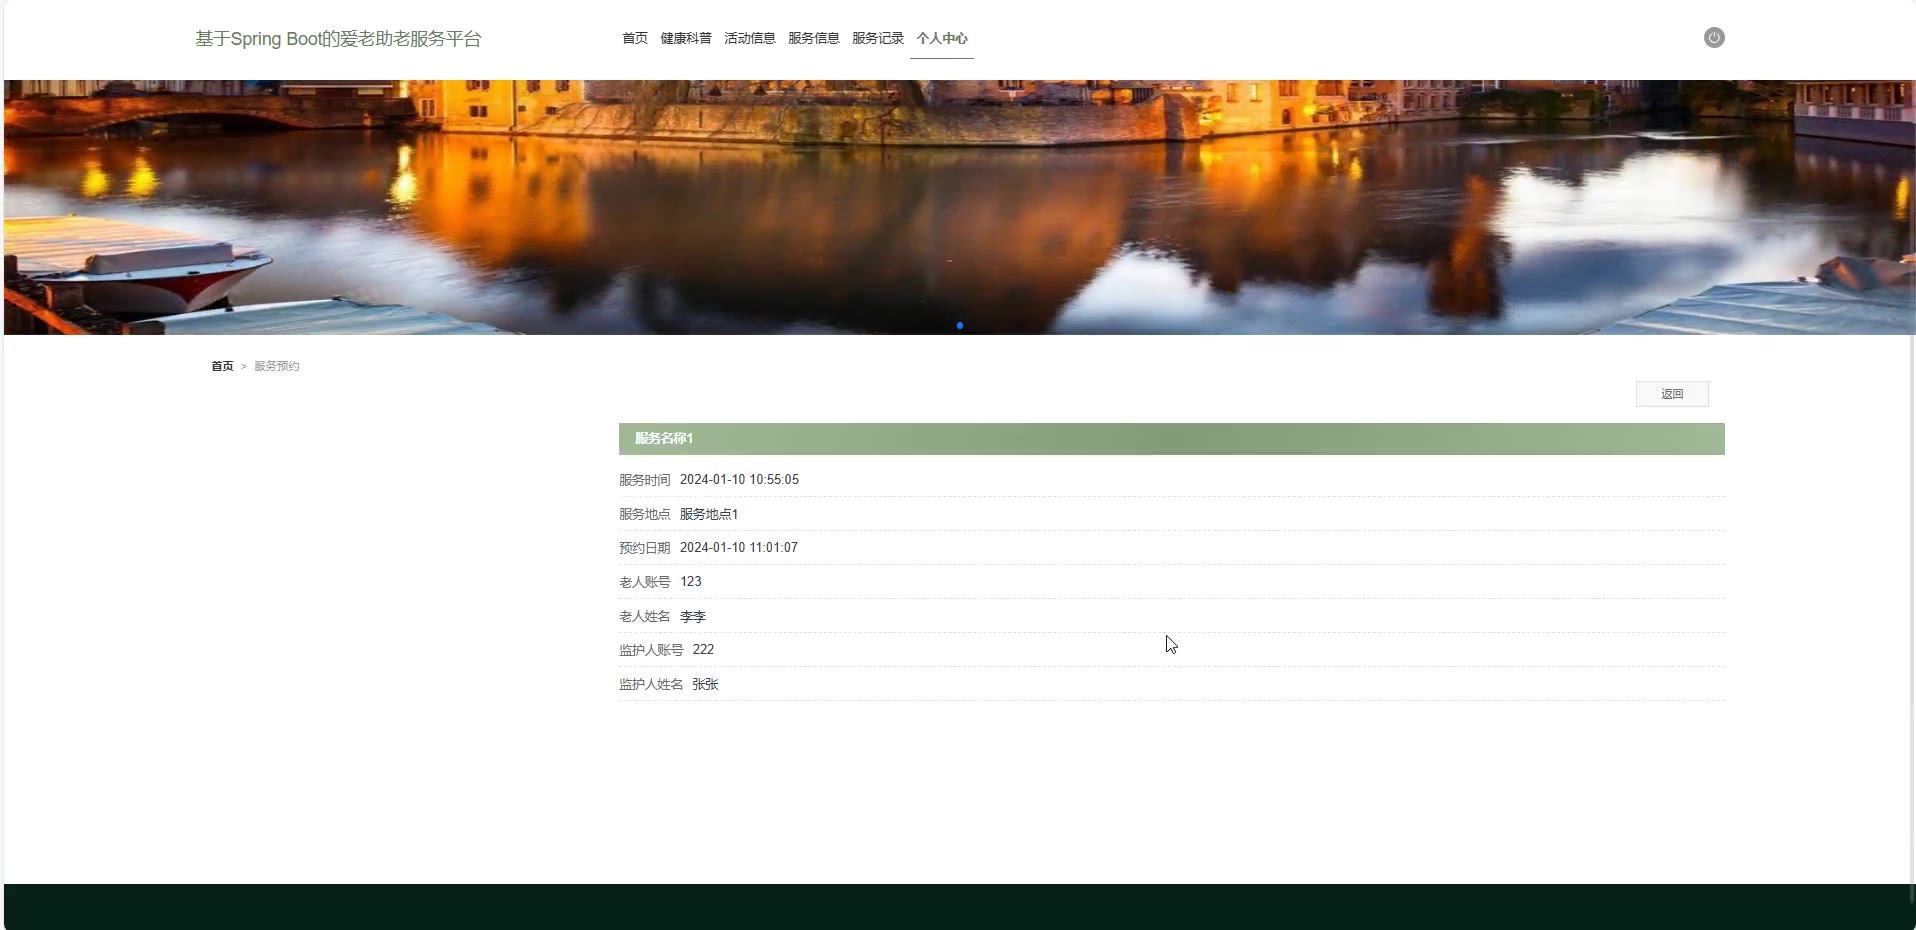1916x930 pixels.
Task: Click the 老人姓名 label
Action: coord(645,616)
